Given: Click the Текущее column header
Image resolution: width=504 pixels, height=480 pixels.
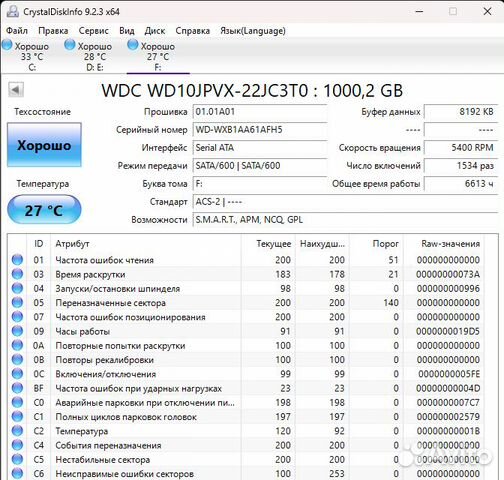Looking at the screenshot, I should [268, 244].
